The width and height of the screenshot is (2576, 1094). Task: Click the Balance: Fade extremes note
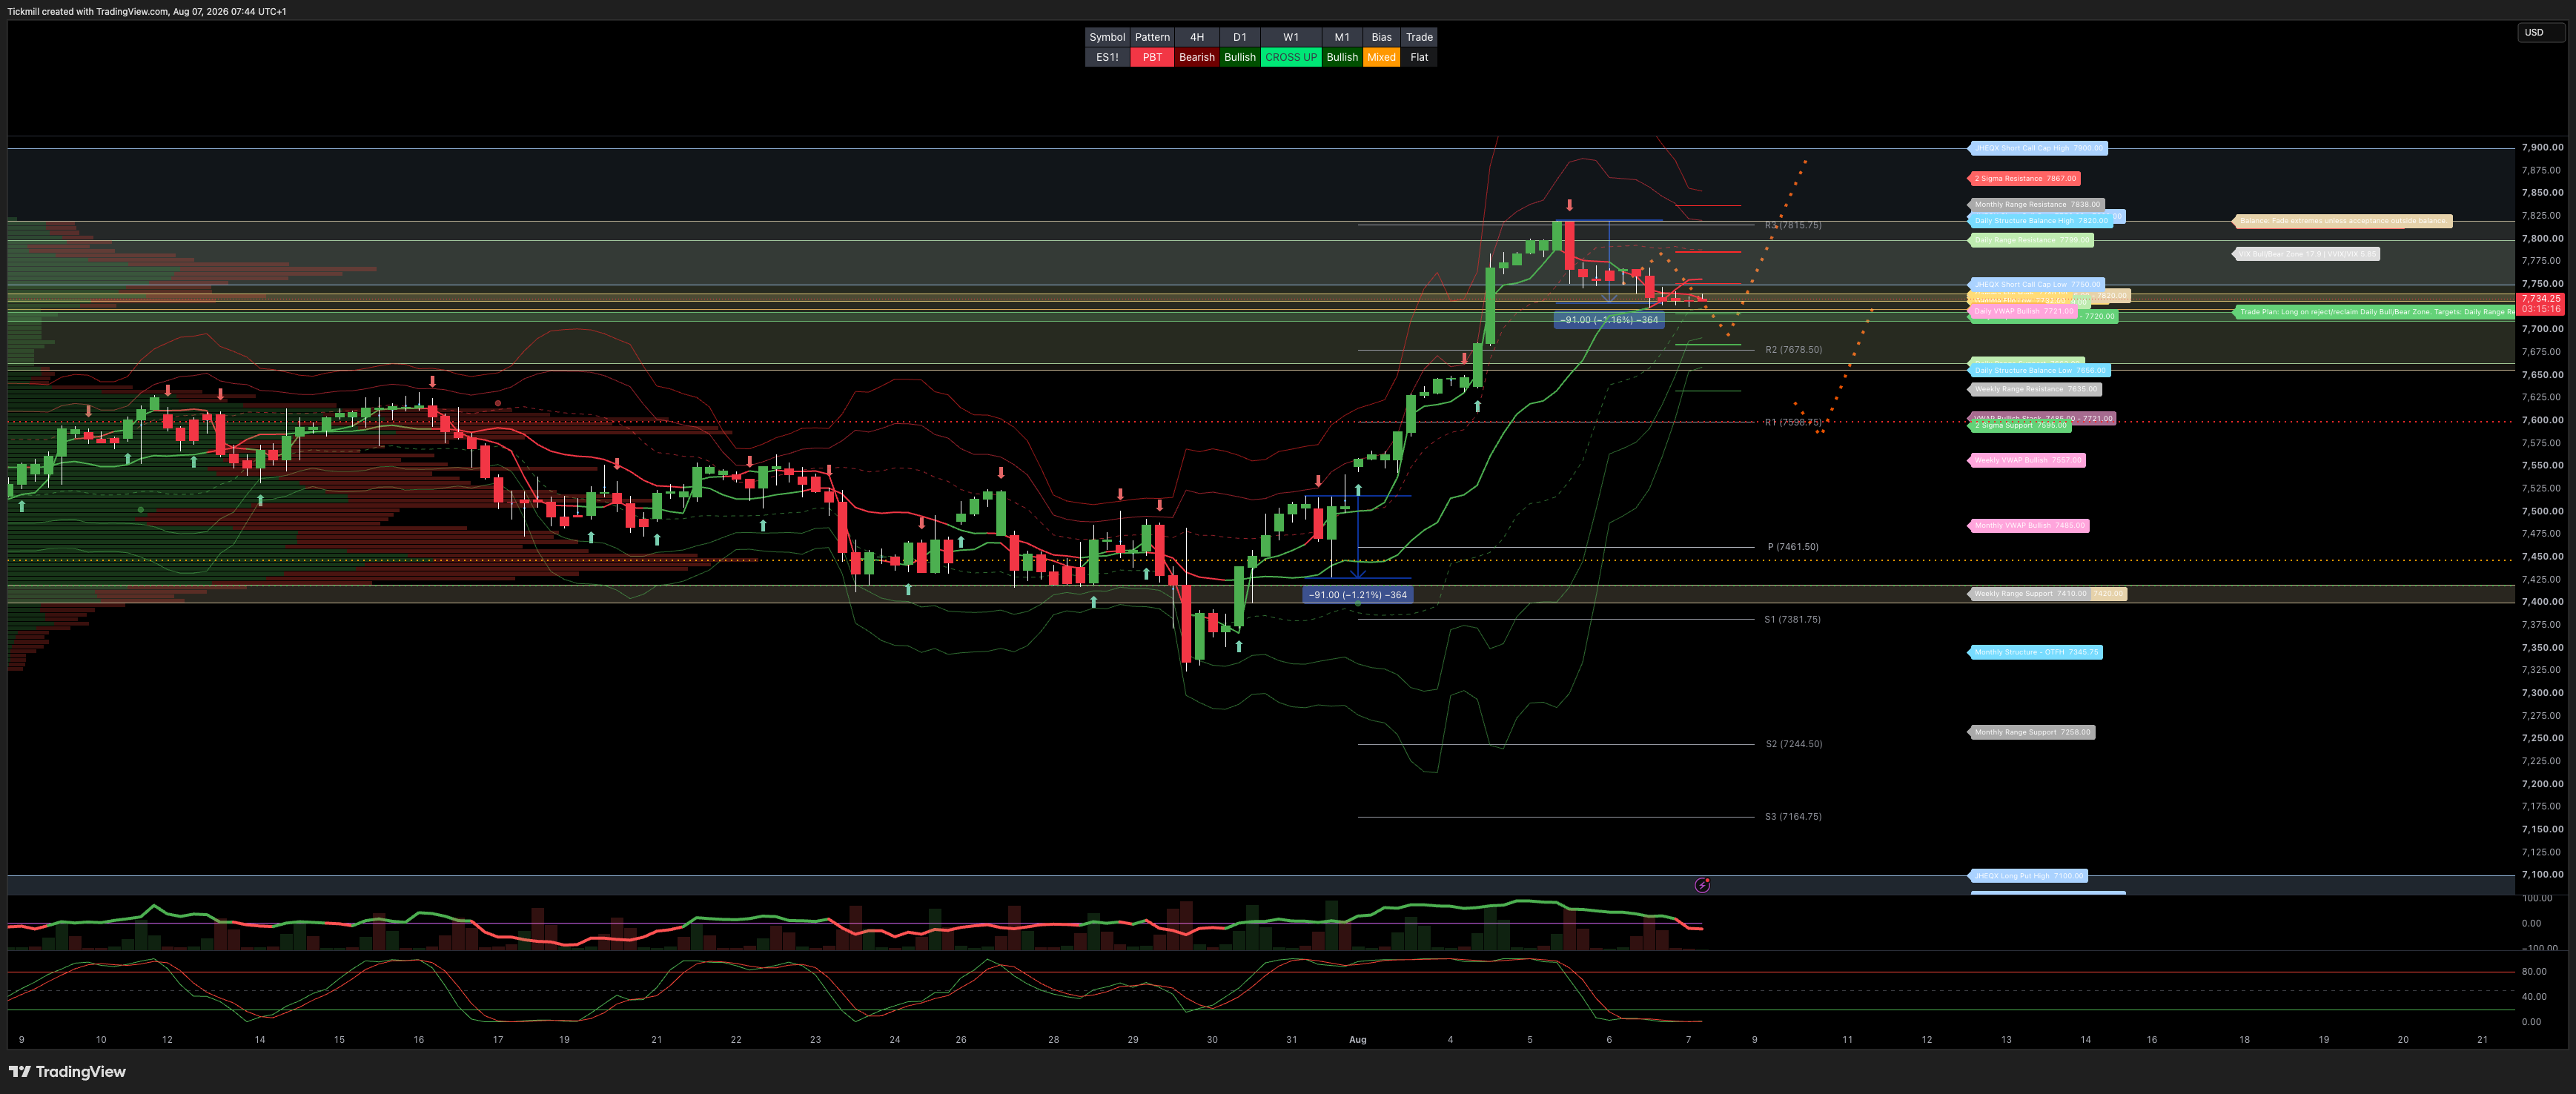[2342, 221]
